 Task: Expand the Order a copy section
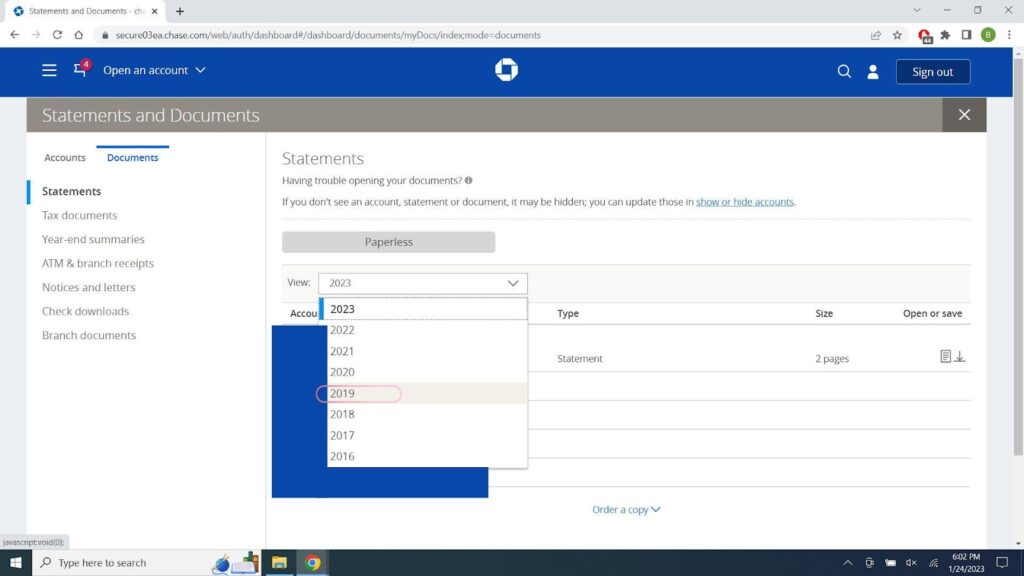pos(626,509)
